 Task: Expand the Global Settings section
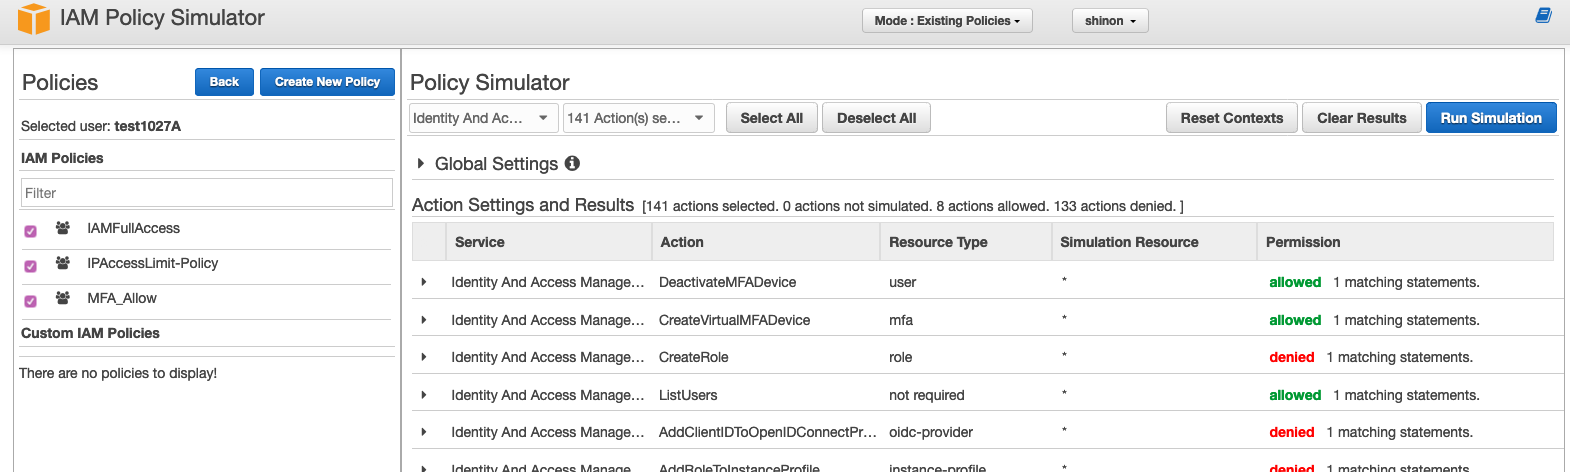pyautogui.click(x=421, y=163)
